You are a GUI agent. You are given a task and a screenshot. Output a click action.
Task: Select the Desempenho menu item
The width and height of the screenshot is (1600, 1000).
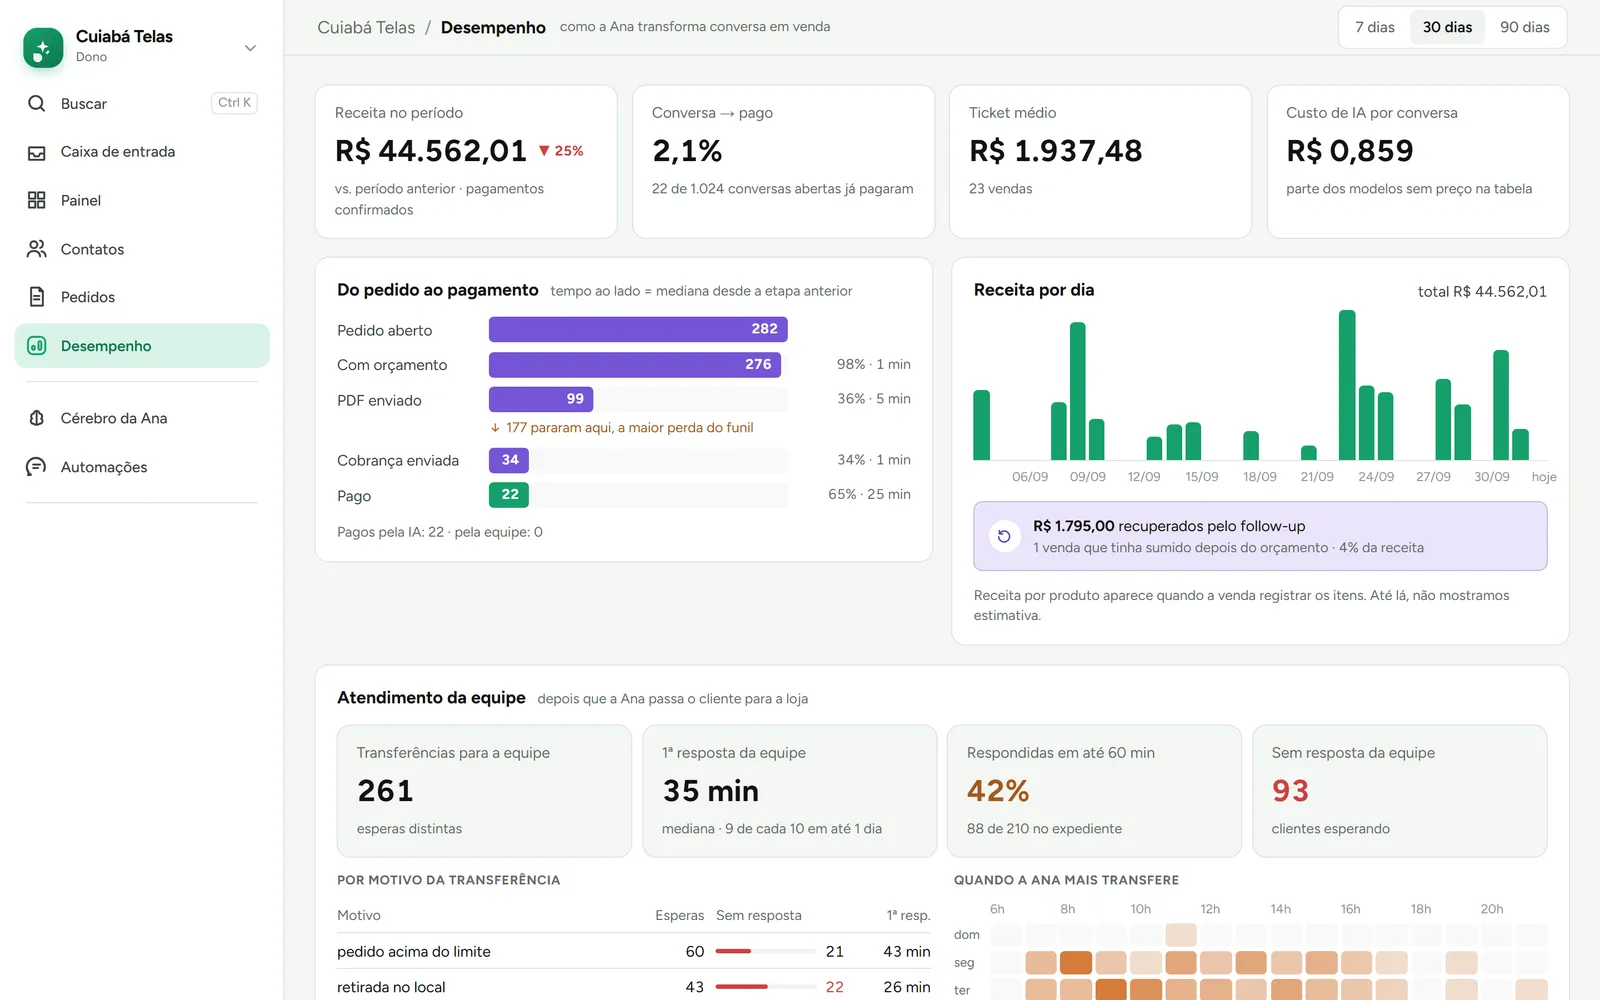coord(142,346)
